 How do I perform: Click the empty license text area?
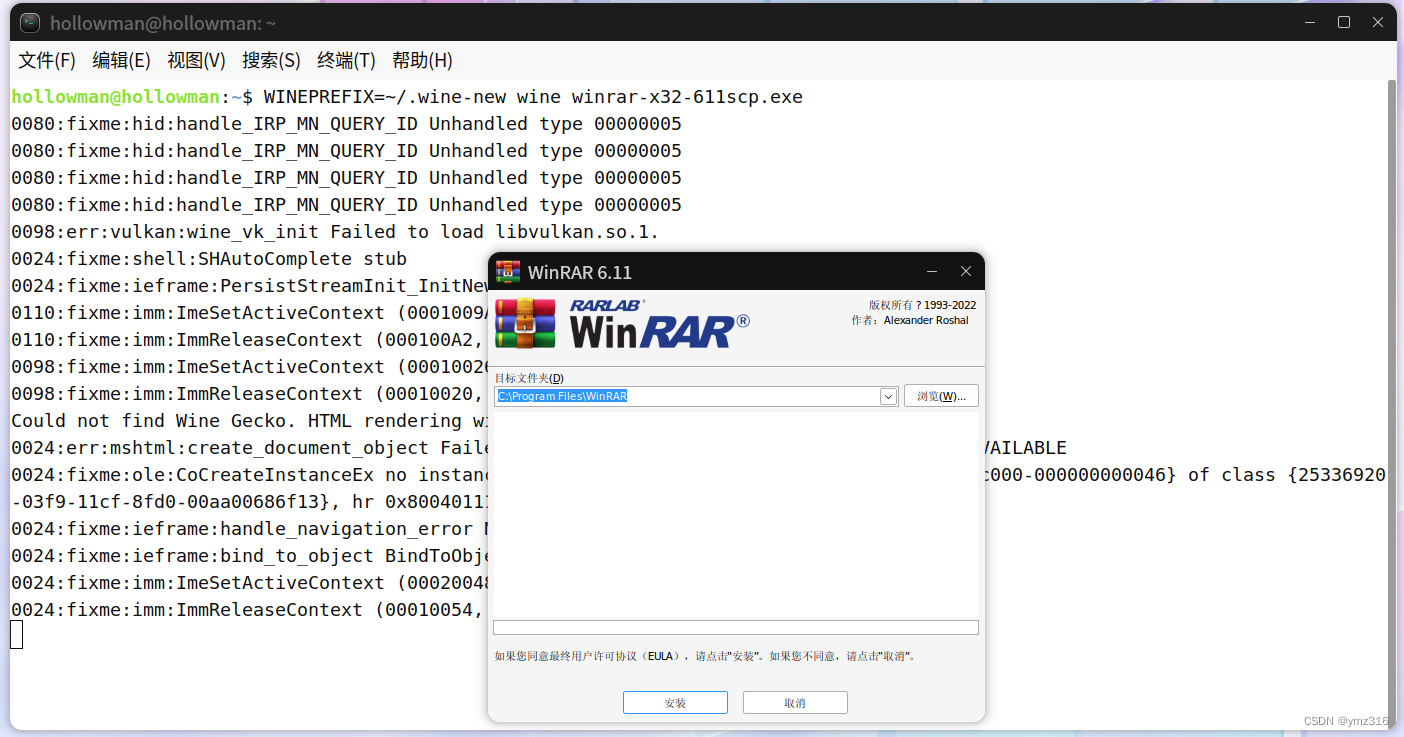(735, 515)
